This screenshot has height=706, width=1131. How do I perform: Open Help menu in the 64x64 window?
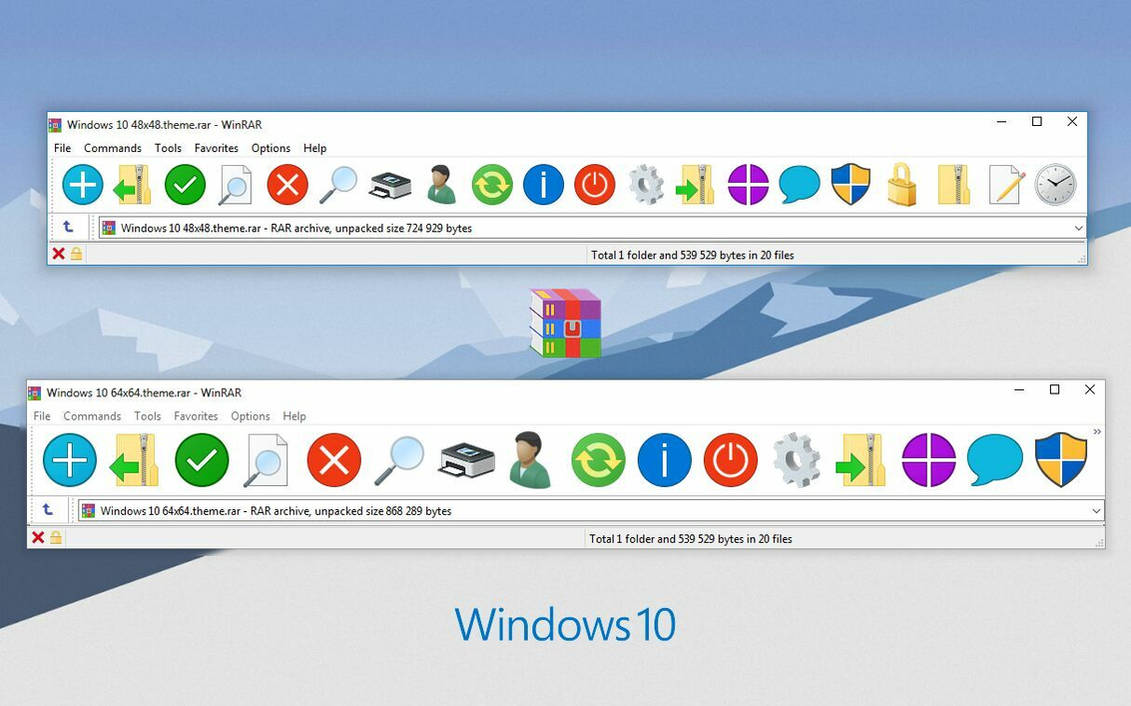pos(294,416)
